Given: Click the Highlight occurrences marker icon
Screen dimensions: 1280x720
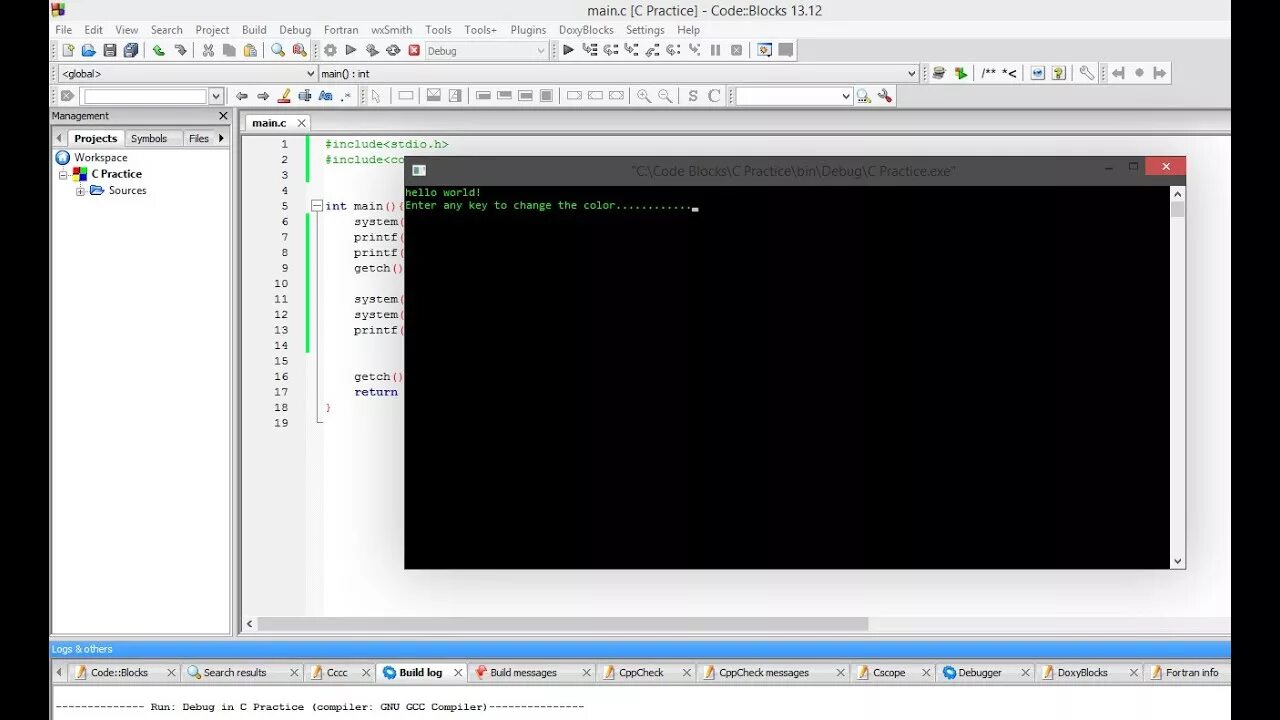Looking at the screenshot, I should [284, 96].
